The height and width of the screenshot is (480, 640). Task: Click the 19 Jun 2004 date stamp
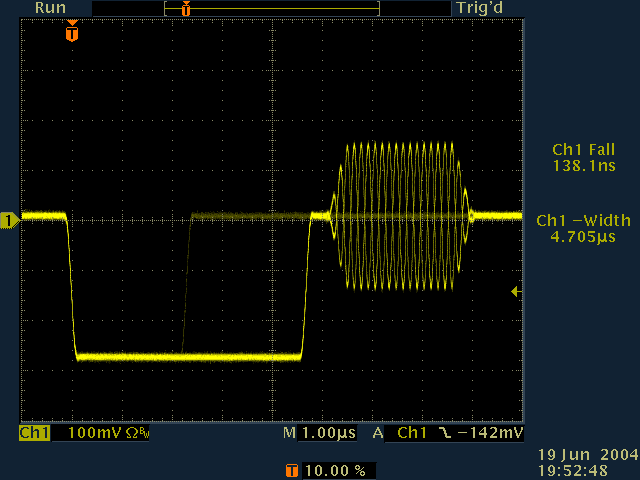tap(584, 455)
